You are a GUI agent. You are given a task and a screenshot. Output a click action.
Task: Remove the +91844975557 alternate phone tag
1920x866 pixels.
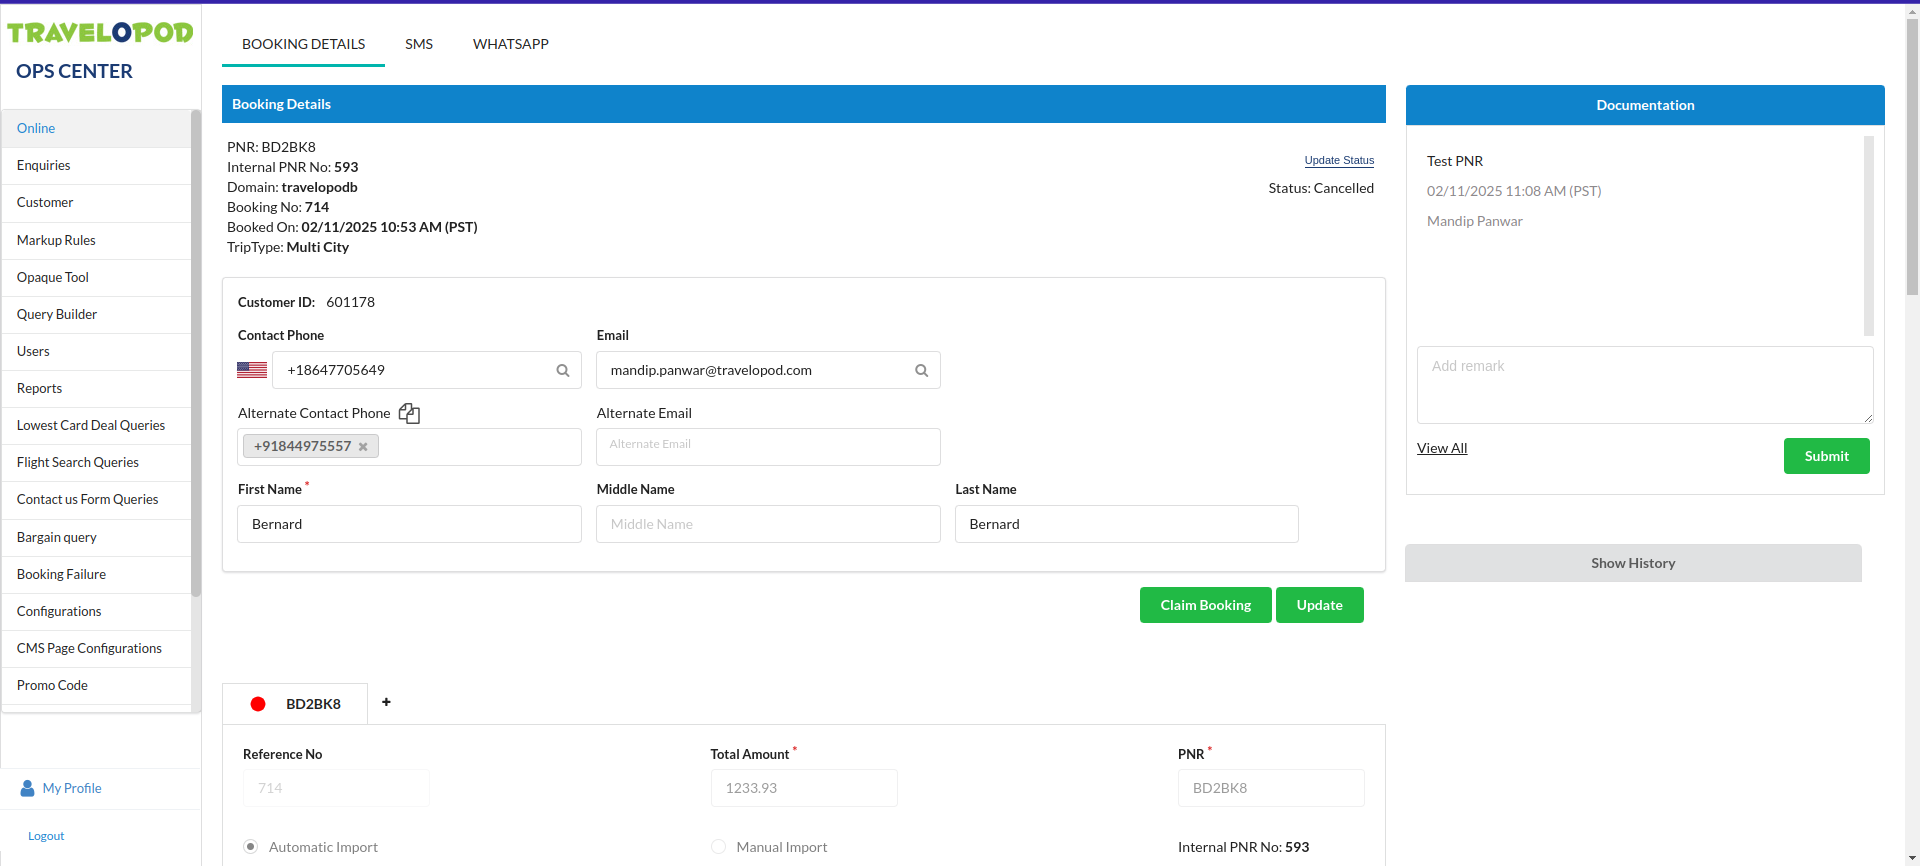pyautogui.click(x=363, y=447)
